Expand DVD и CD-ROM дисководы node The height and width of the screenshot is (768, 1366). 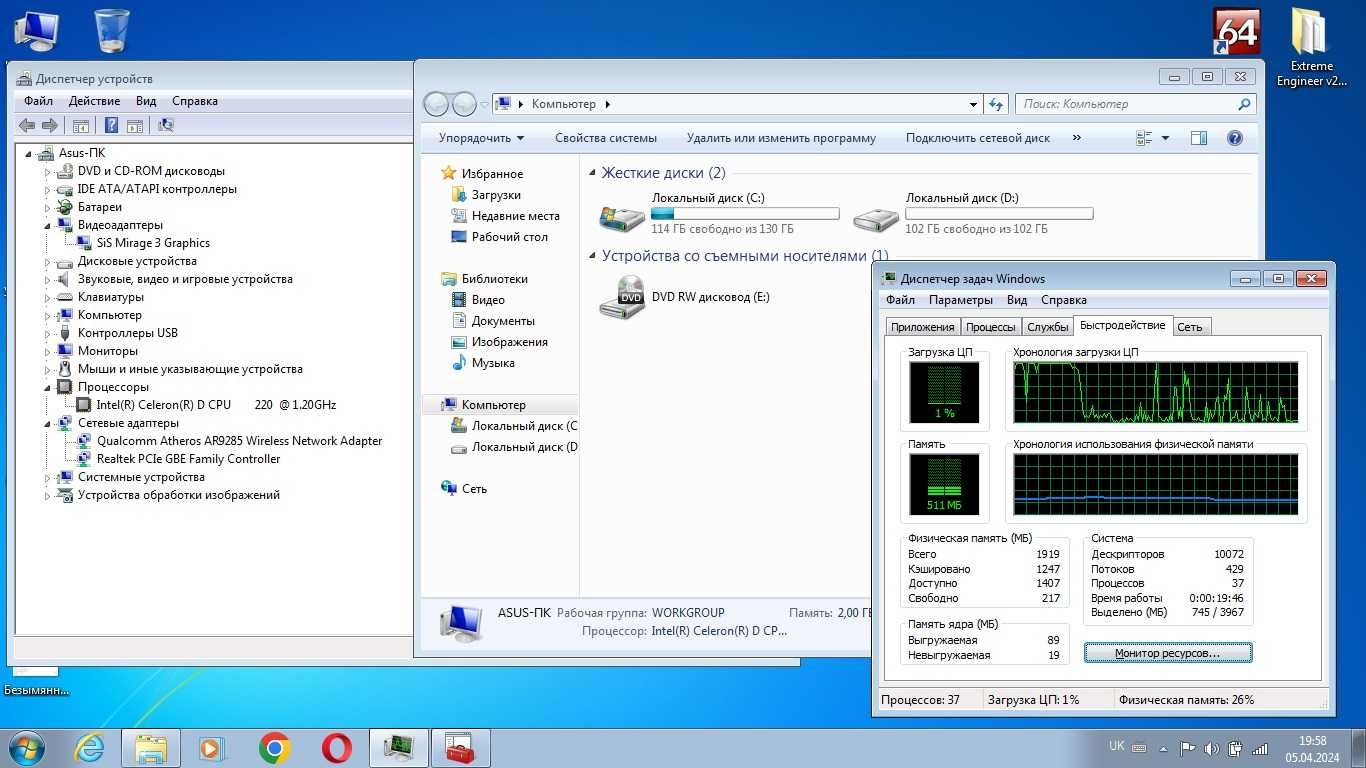[x=46, y=172]
